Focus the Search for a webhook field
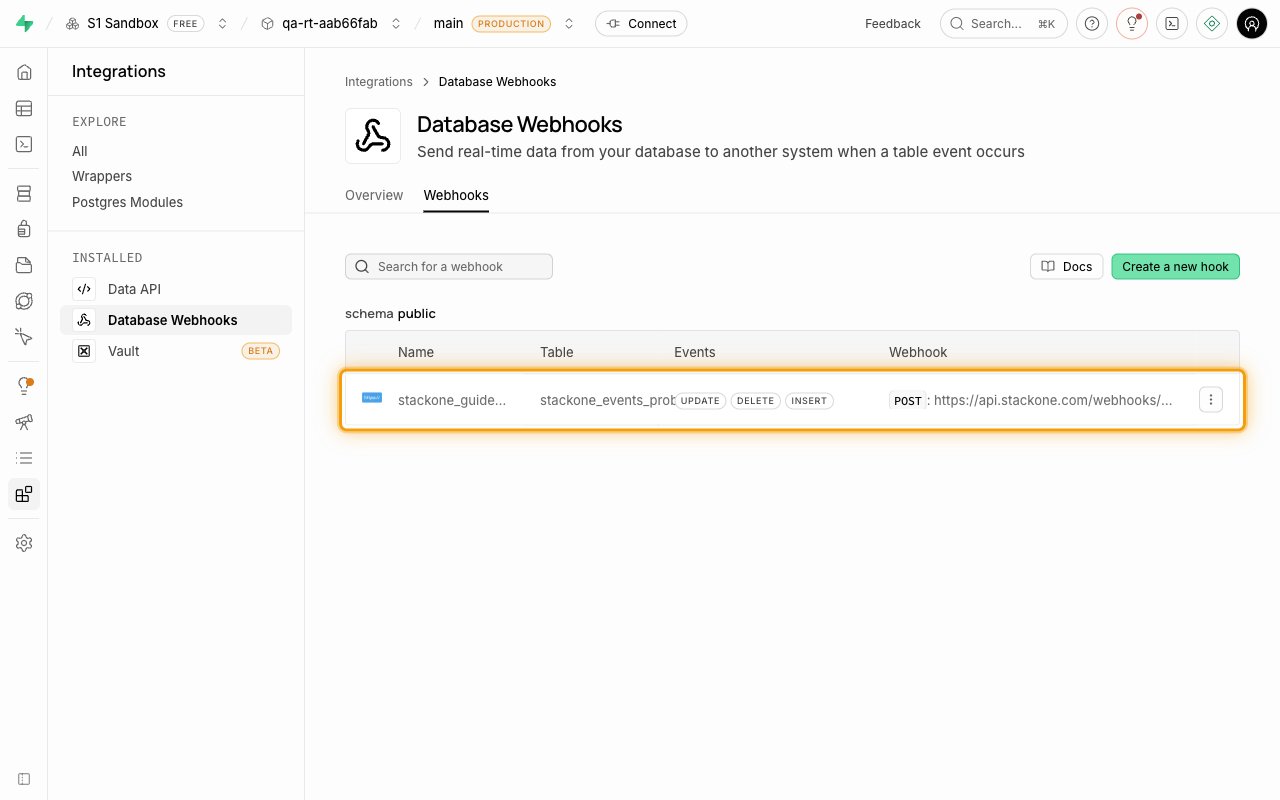Image resolution: width=1280 pixels, height=800 pixels. 449,267
